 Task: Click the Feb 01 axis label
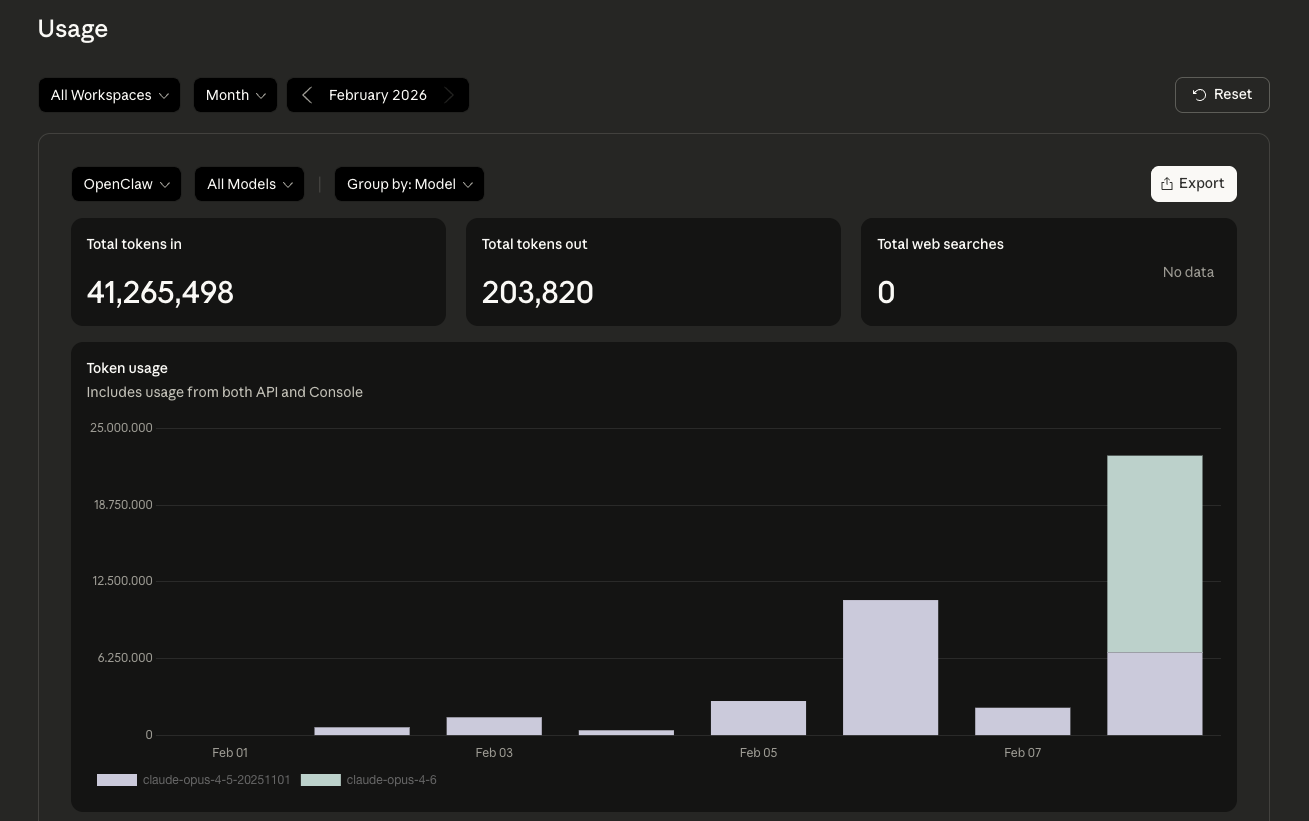tap(230, 753)
